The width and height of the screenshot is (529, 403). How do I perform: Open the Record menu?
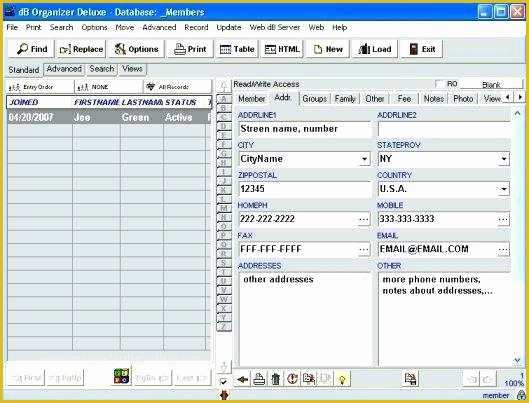coord(196,27)
